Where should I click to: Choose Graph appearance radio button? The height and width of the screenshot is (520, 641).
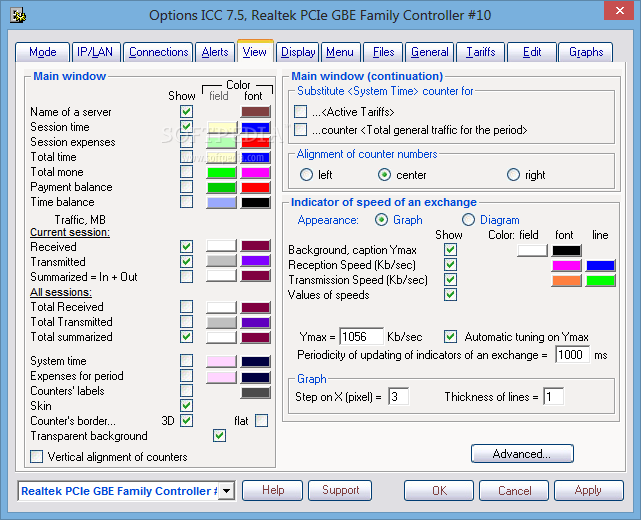point(381,220)
